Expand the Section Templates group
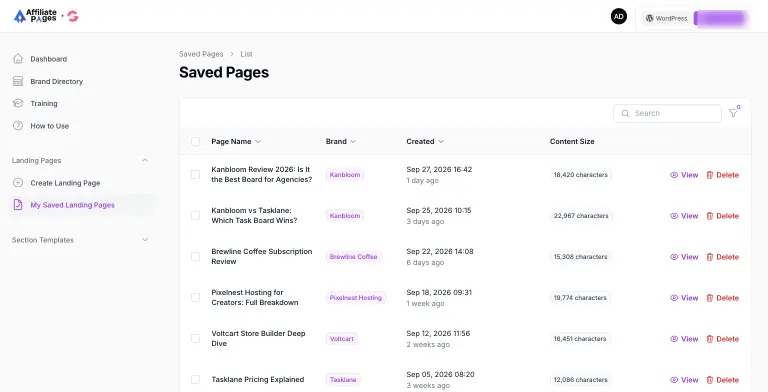This screenshot has width=768, height=392. (x=144, y=240)
